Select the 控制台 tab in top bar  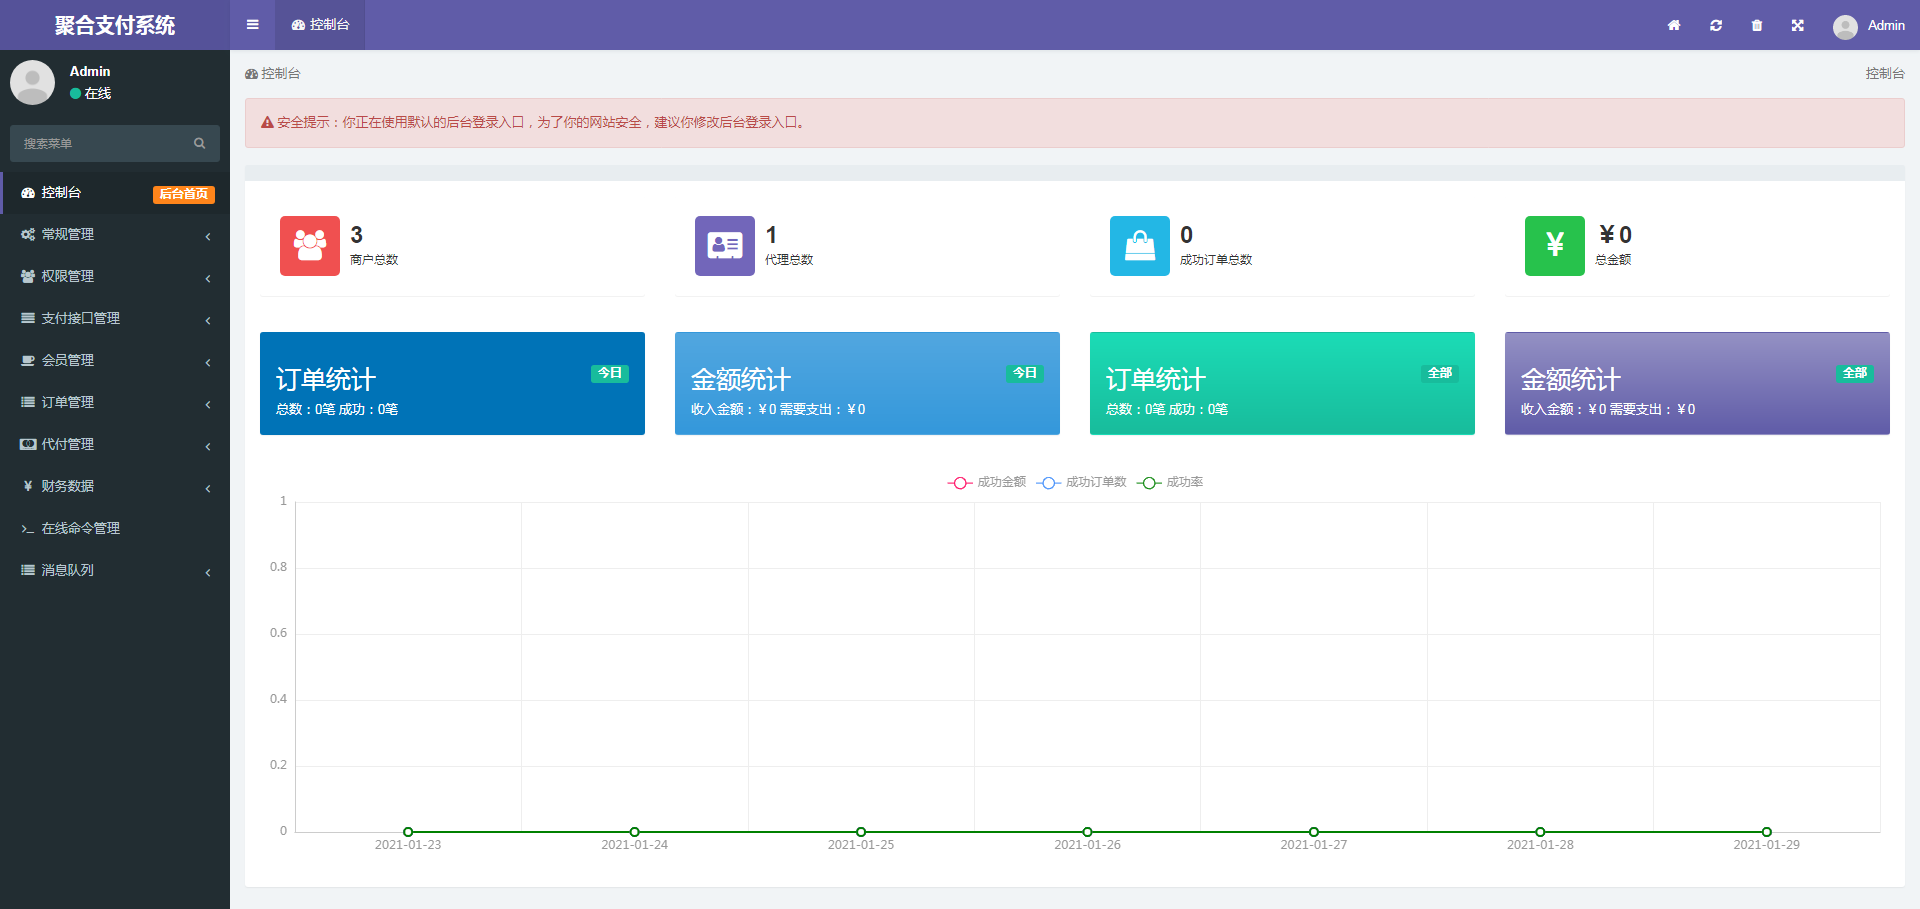click(321, 25)
